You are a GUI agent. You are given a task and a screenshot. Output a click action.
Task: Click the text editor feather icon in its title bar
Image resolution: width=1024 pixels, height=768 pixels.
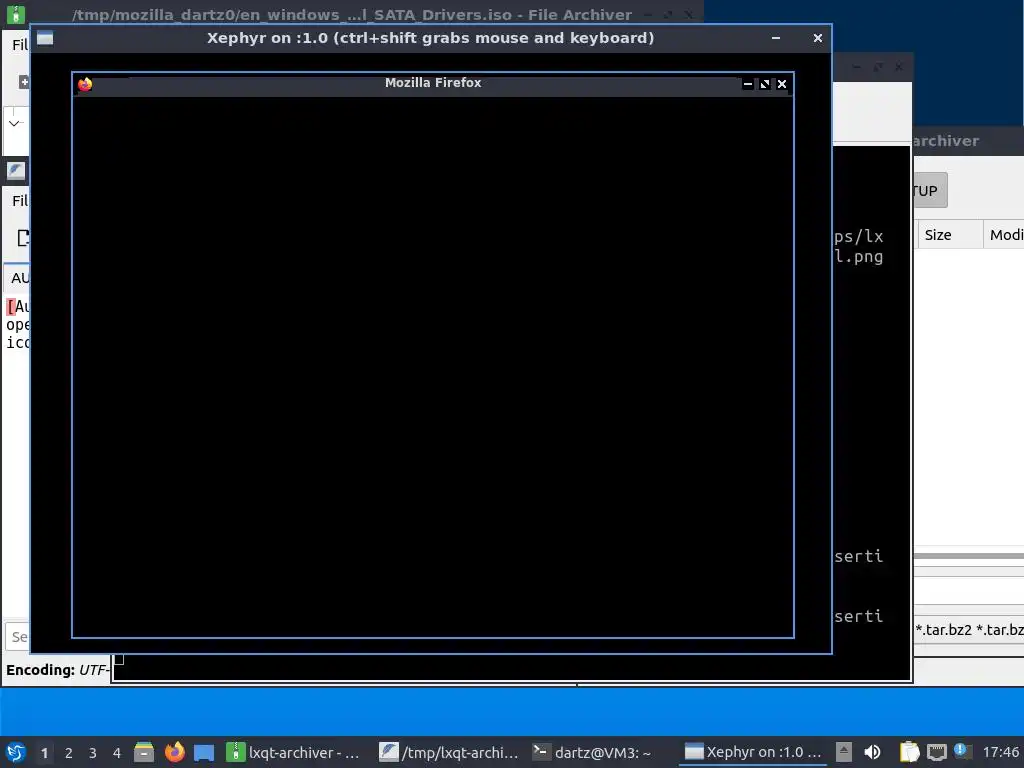tap(16, 171)
